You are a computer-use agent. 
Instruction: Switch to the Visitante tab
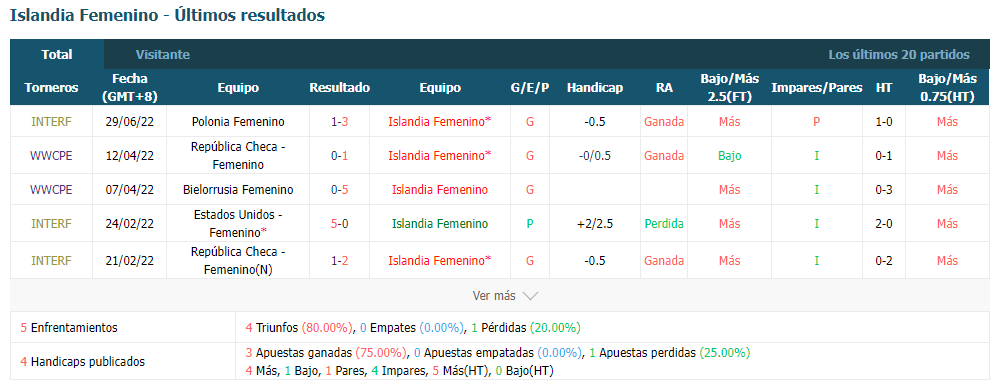click(x=162, y=55)
